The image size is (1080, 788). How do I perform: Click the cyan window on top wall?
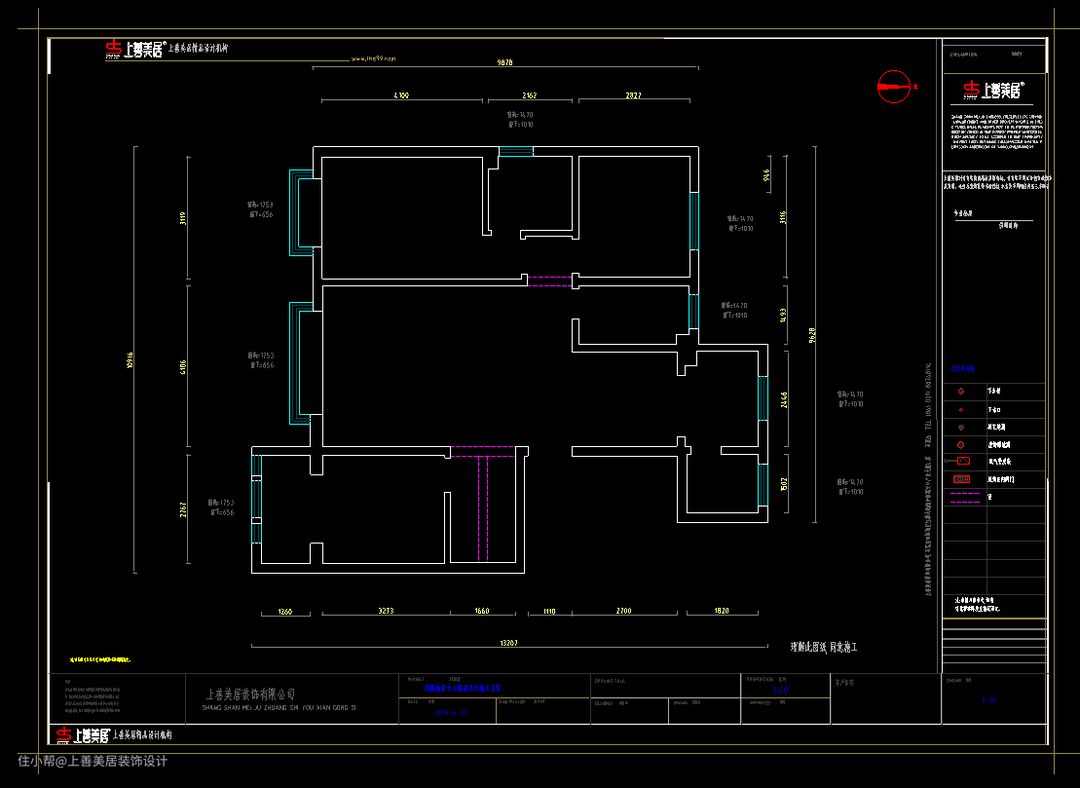(516, 152)
